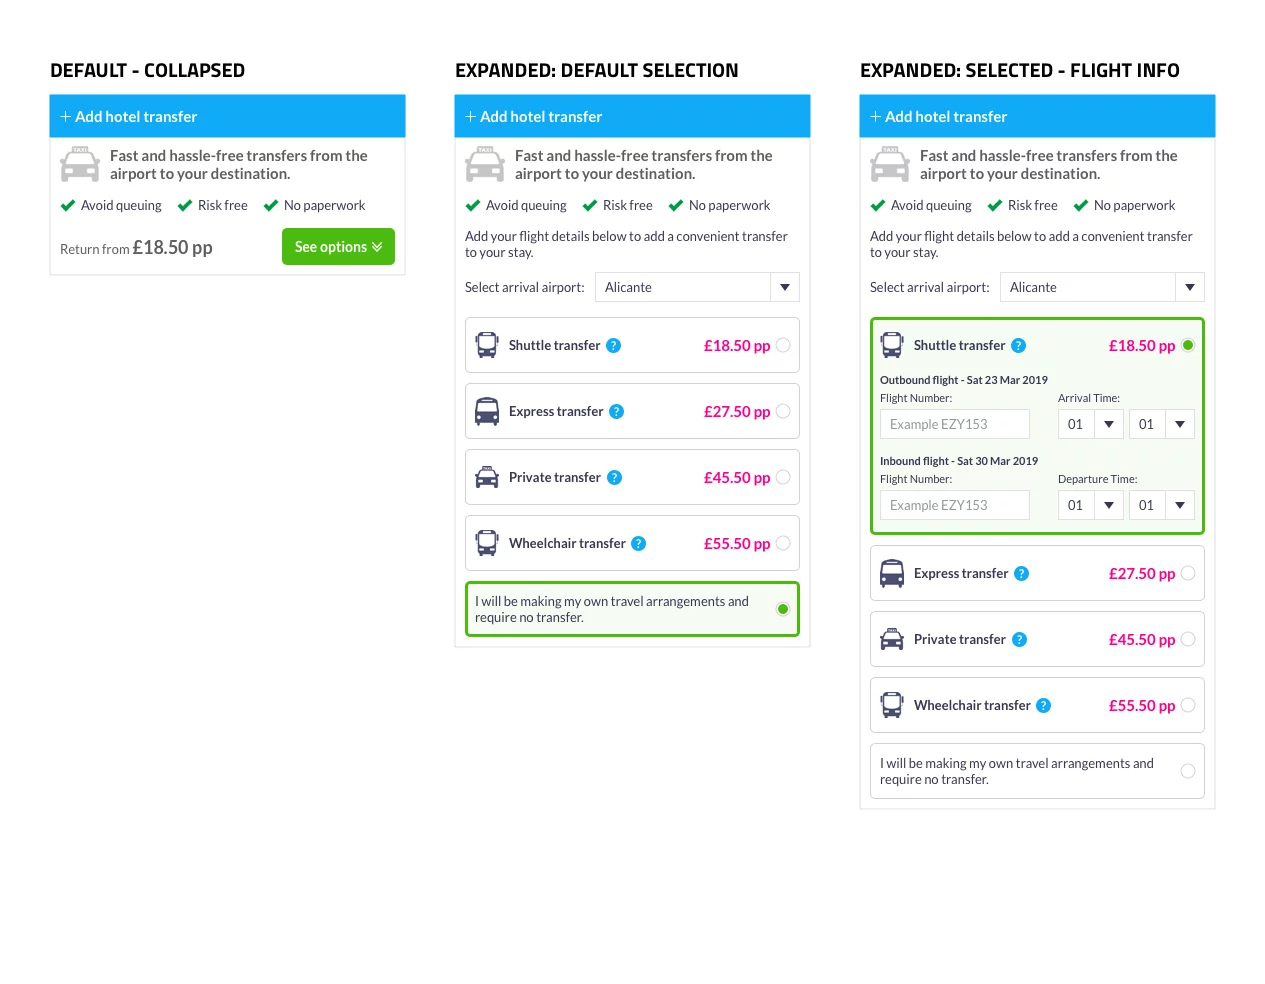Open outbound Arrival Time hour dropdown
The width and height of the screenshot is (1265, 984).
1108,425
